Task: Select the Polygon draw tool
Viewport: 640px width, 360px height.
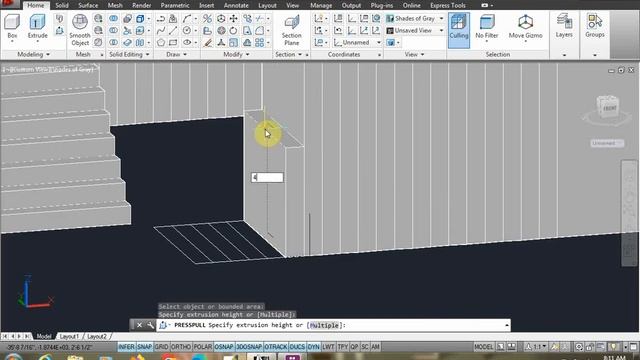Action: click(x=161, y=42)
